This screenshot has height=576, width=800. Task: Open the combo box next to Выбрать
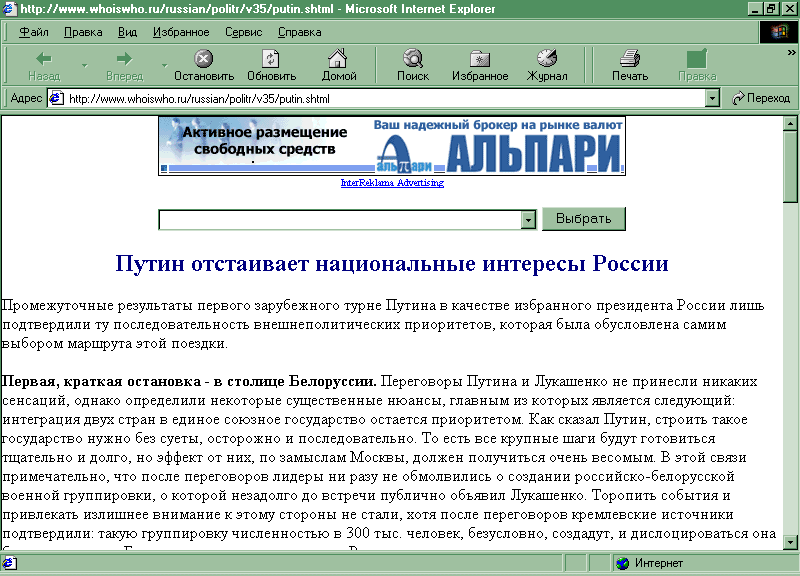529,220
